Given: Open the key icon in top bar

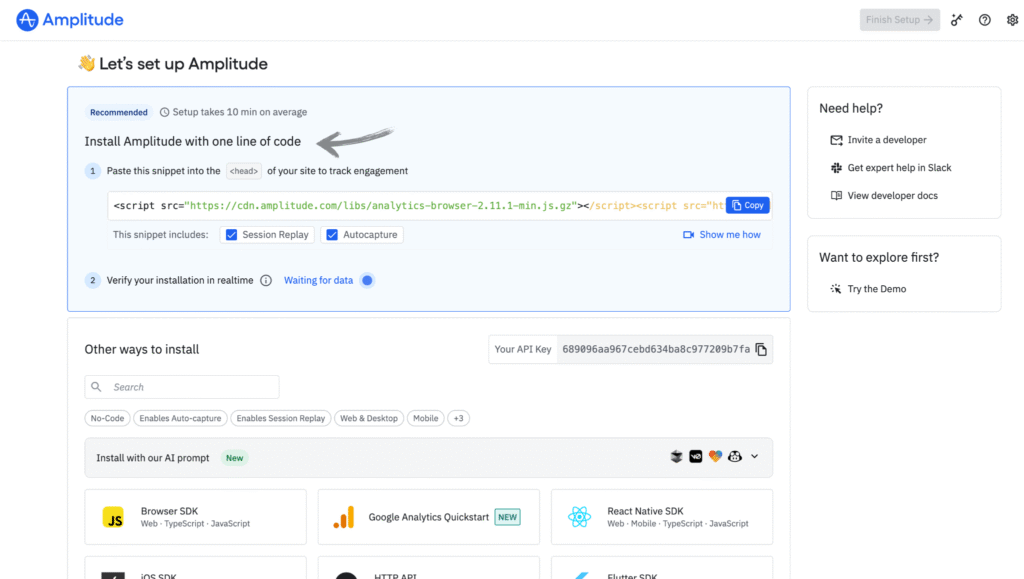Looking at the screenshot, I should tap(957, 20).
